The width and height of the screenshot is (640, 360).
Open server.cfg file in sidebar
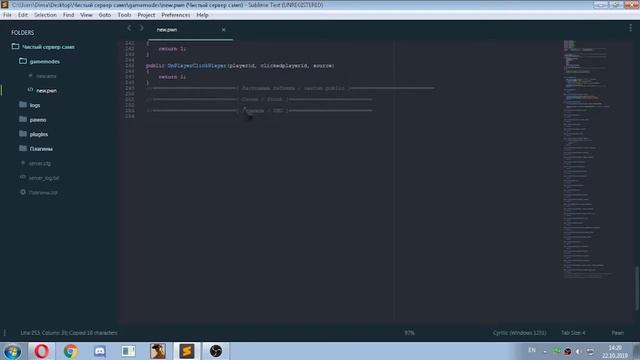40,164
